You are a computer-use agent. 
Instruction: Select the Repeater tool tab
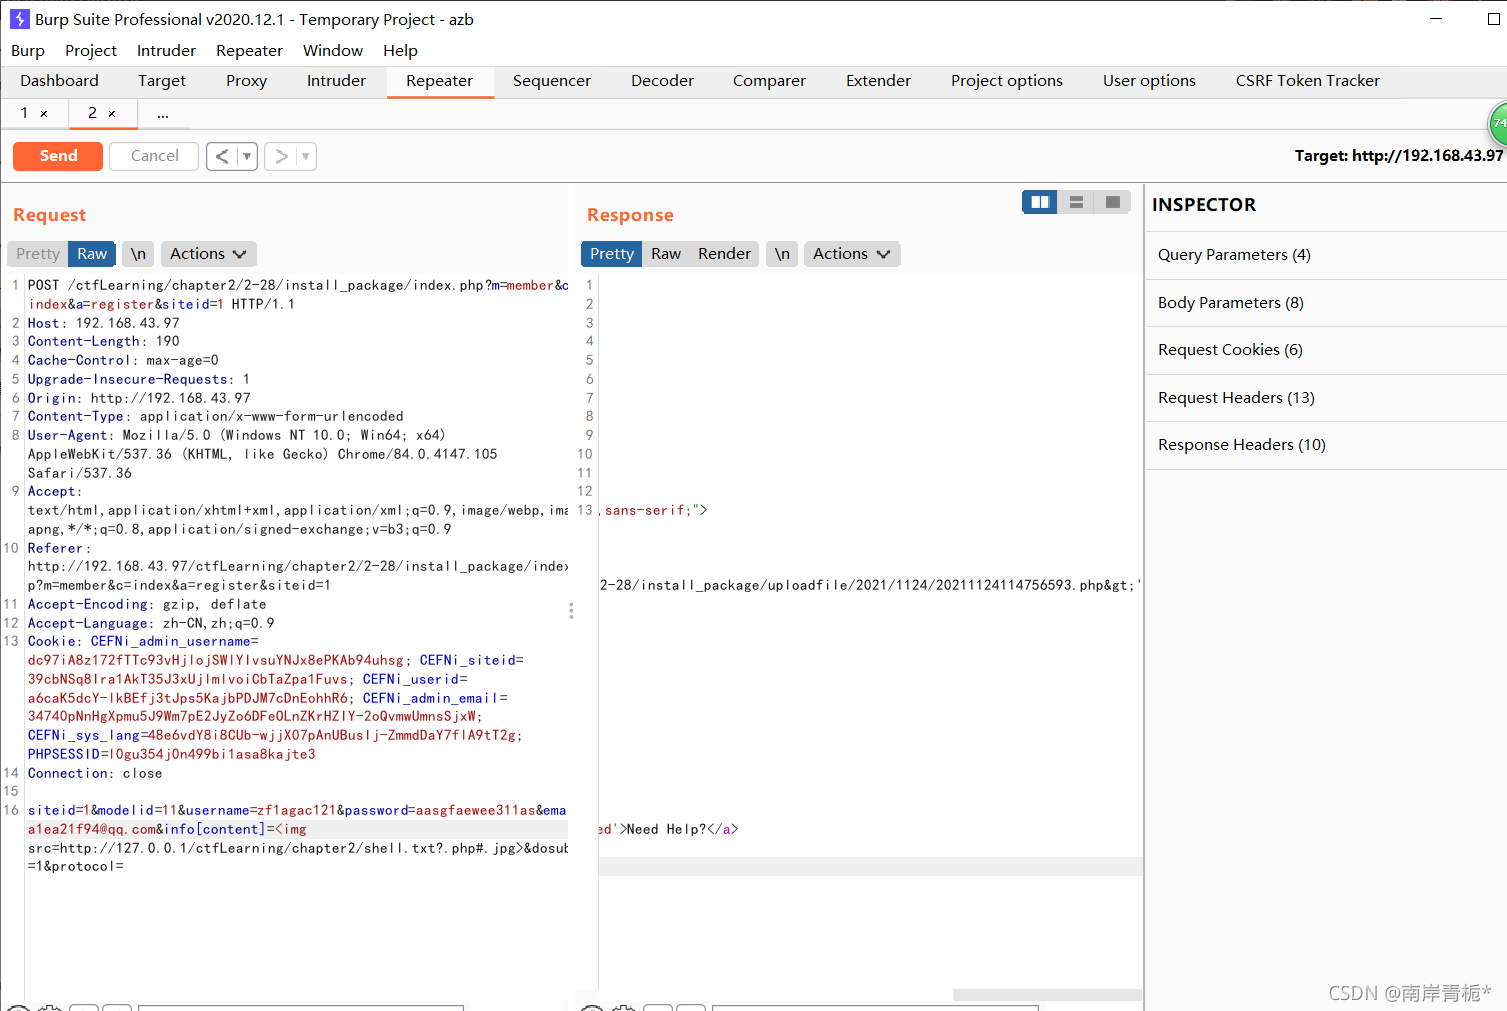(439, 81)
